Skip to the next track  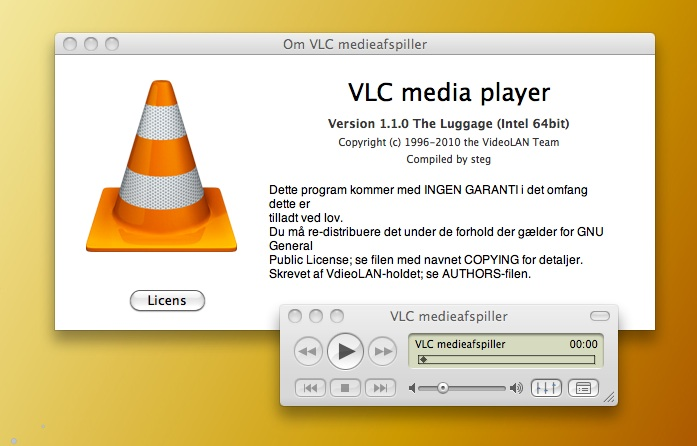click(380, 388)
